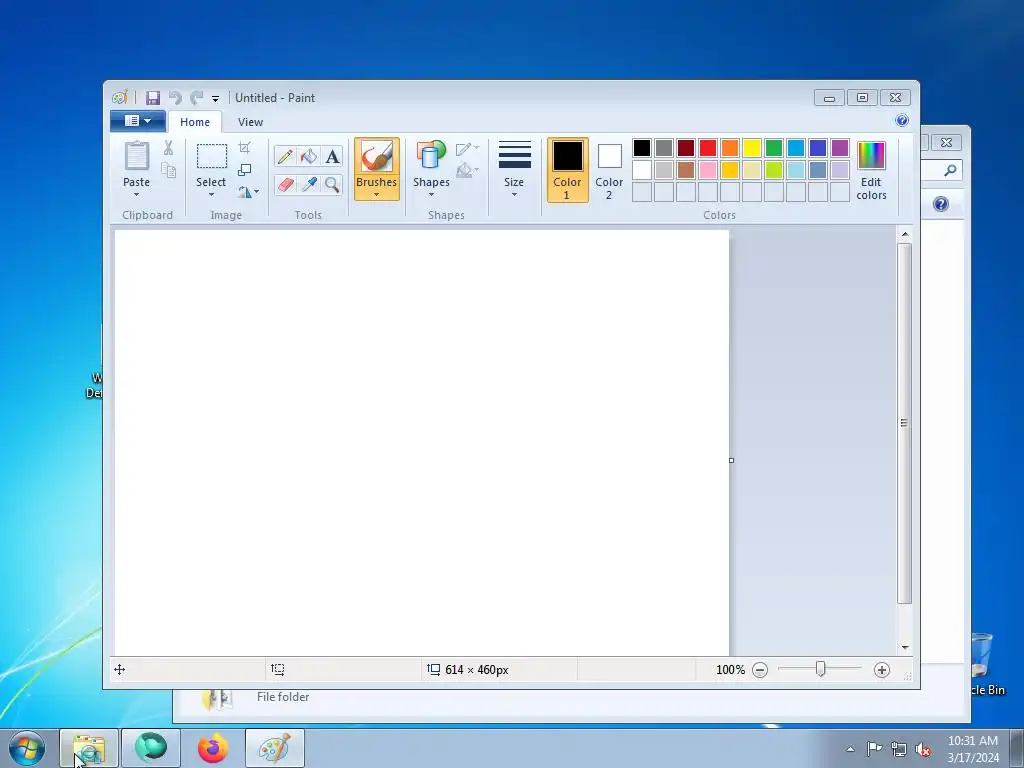Pick the yellow color swatch
The height and width of the screenshot is (768, 1024).
[x=752, y=148]
